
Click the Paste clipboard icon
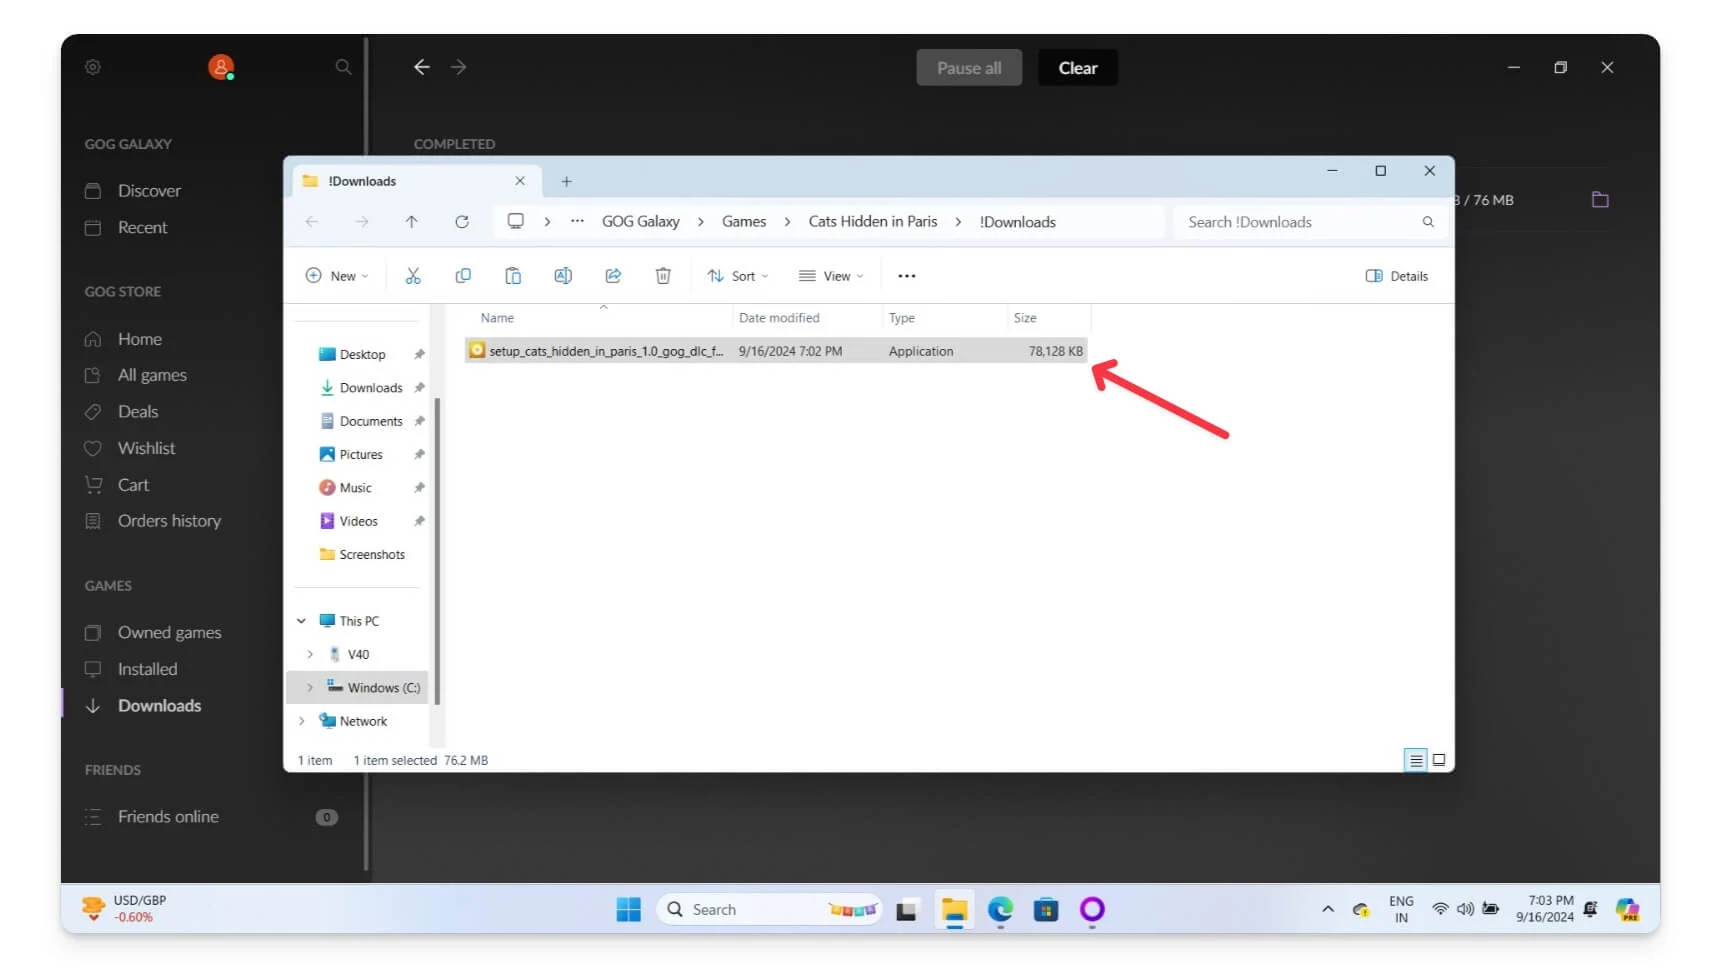513,276
